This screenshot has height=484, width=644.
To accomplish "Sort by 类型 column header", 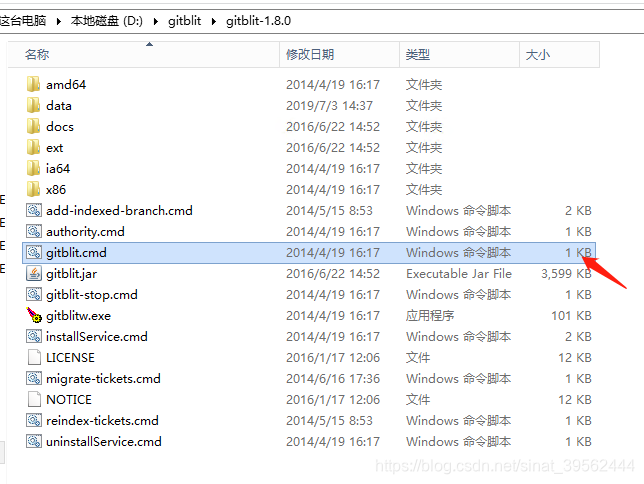I will (x=460, y=54).
